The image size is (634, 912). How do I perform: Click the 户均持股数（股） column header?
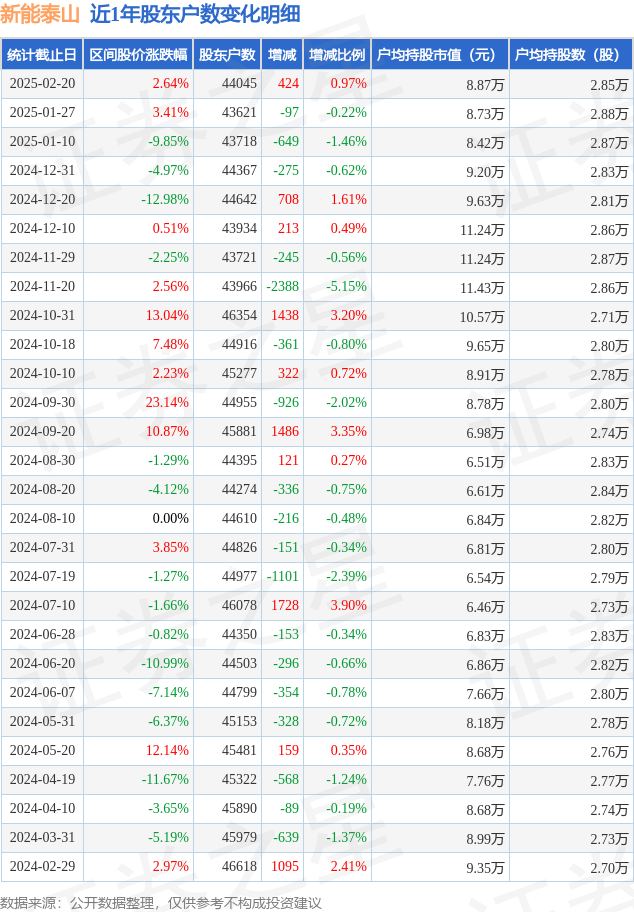(x=571, y=55)
